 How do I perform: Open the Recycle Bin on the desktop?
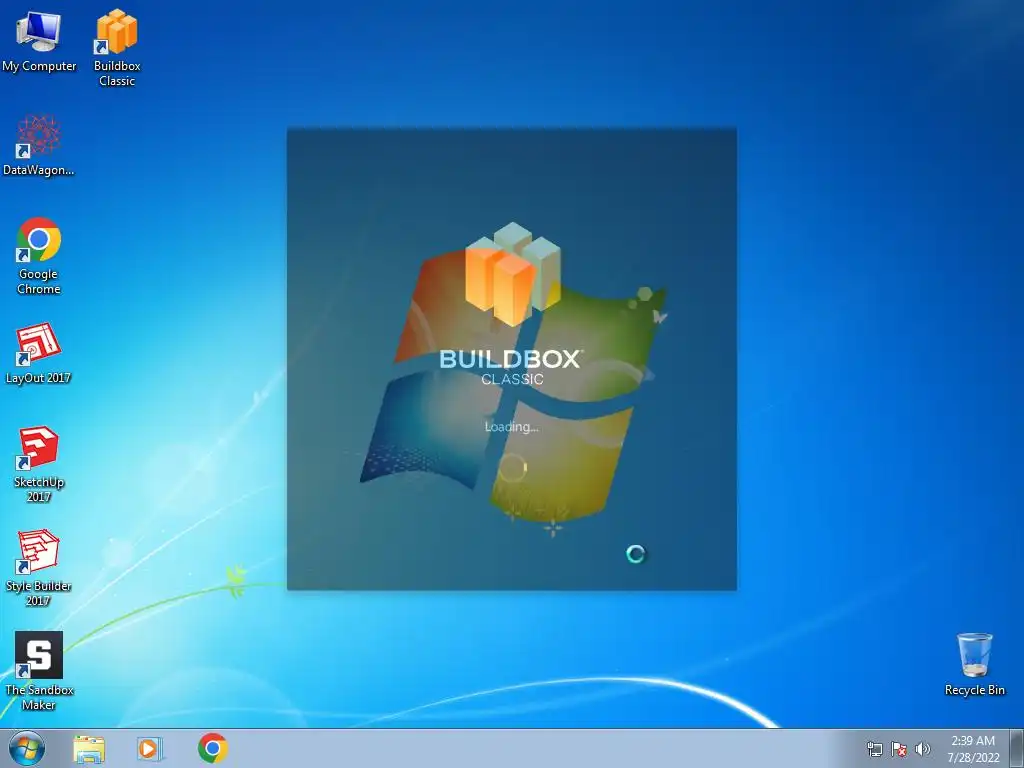[x=974, y=664]
